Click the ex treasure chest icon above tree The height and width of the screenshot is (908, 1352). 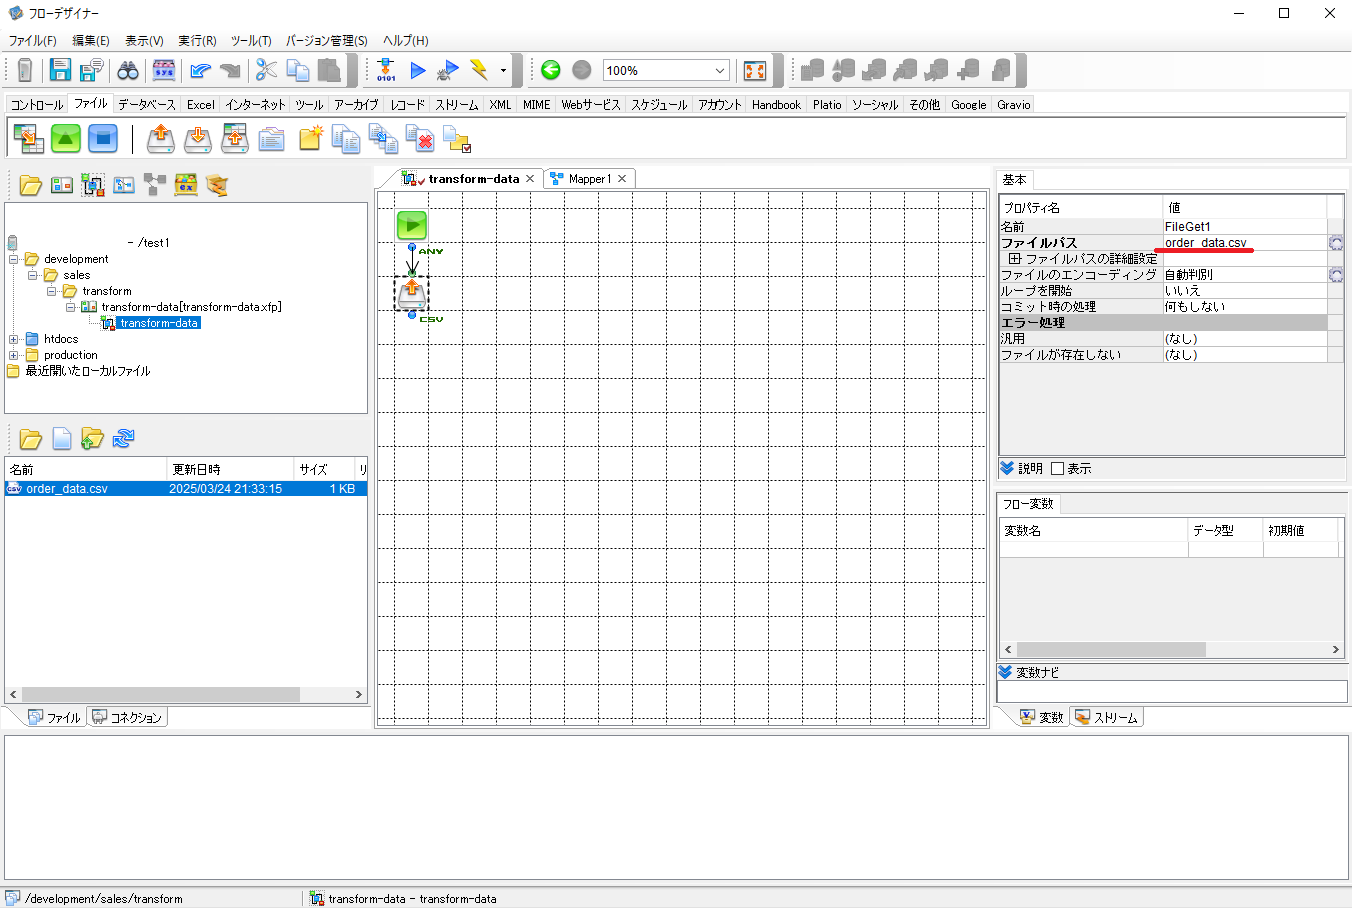pyautogui.click(x=185, y=185)
